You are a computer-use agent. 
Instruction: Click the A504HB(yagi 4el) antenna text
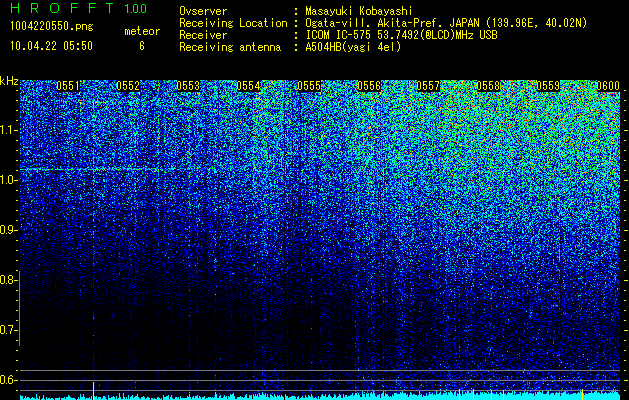point(353,47)
